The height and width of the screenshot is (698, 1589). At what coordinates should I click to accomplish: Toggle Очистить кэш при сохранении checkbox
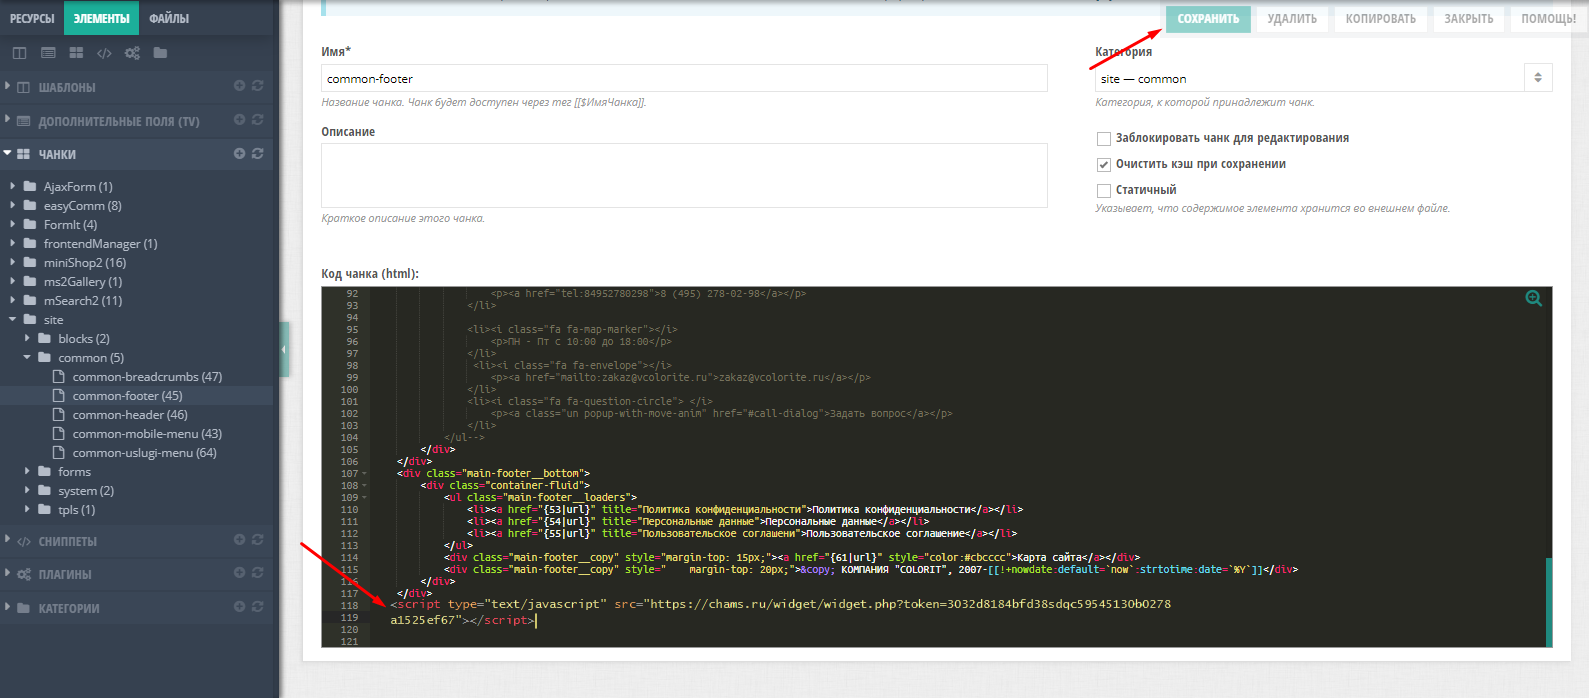tap(1104, 165)
